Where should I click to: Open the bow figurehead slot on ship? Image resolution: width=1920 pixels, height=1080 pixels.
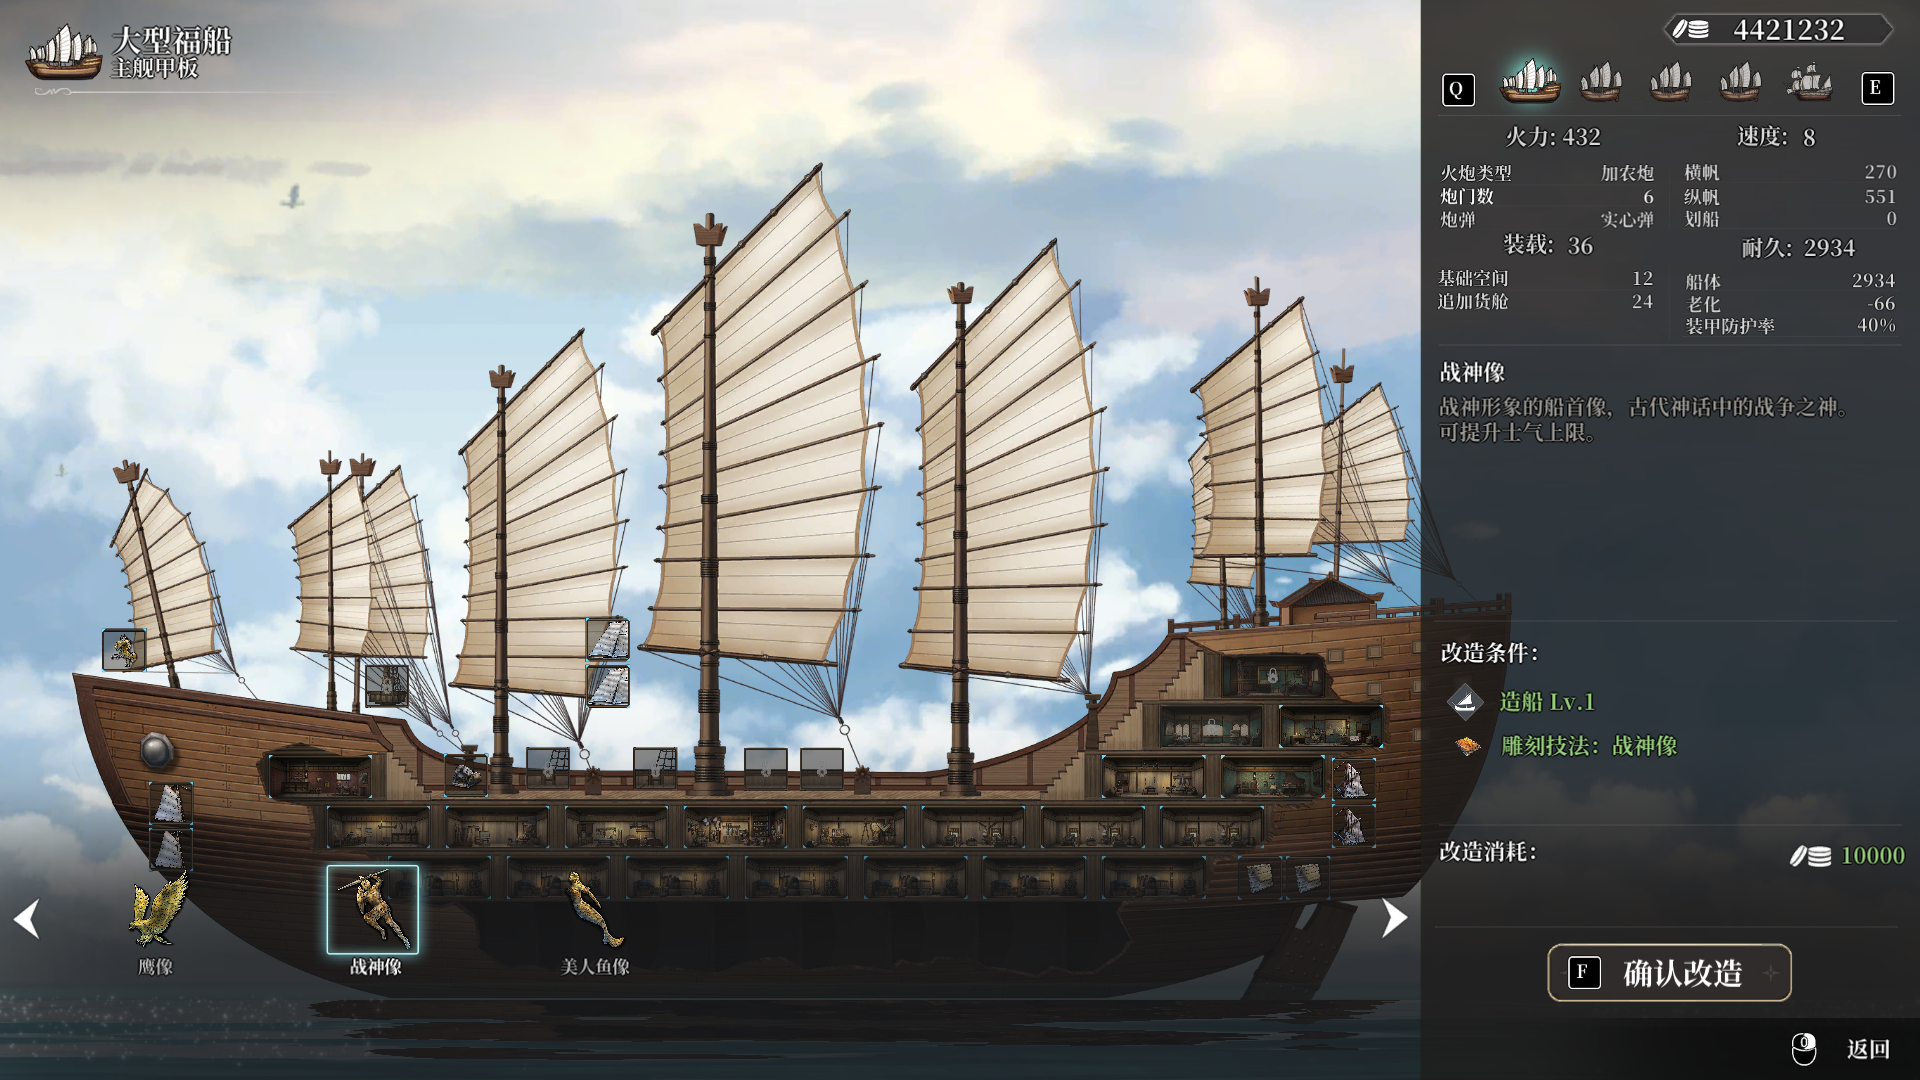(124, 650)
